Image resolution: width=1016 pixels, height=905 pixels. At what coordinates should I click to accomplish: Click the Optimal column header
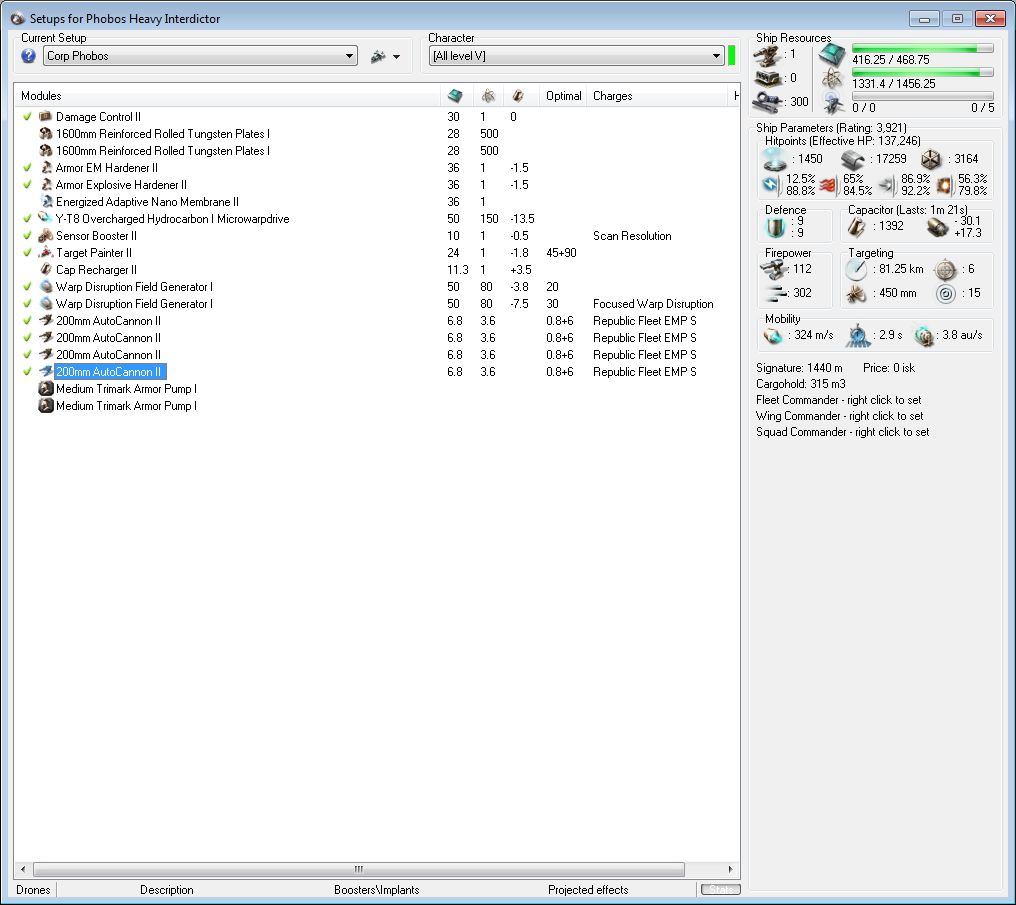(563, 96)
